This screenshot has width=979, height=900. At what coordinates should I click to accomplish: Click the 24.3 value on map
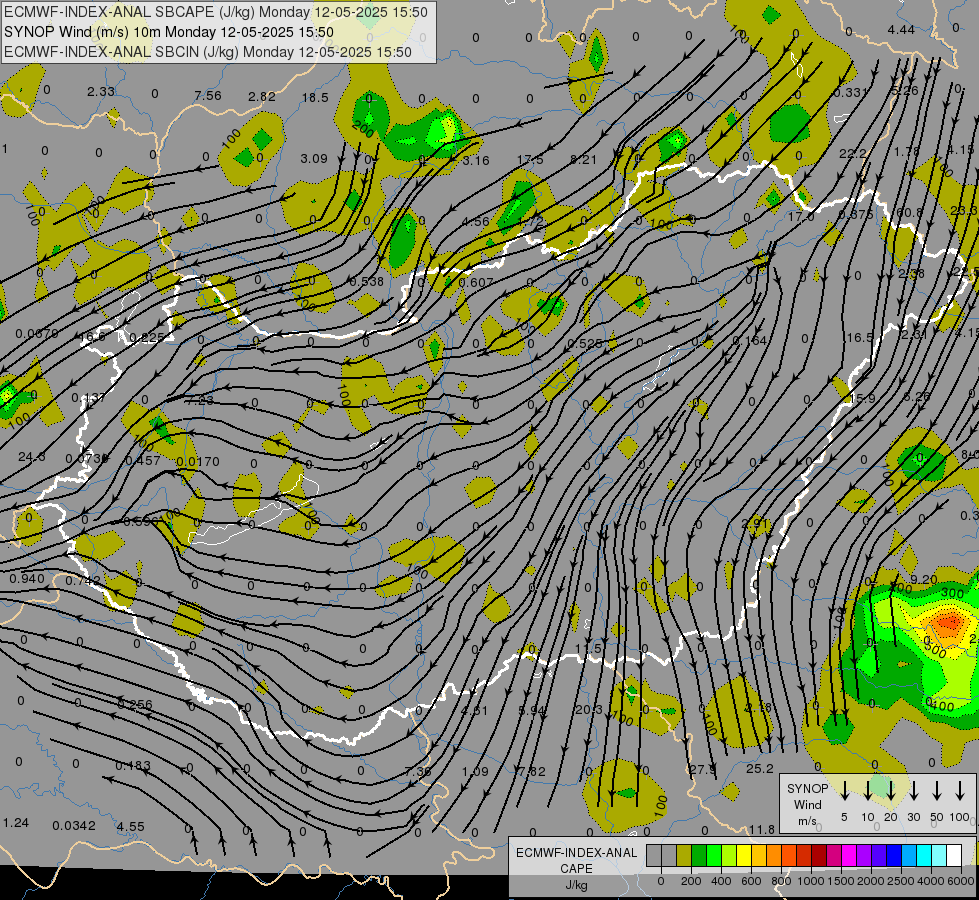31,457
